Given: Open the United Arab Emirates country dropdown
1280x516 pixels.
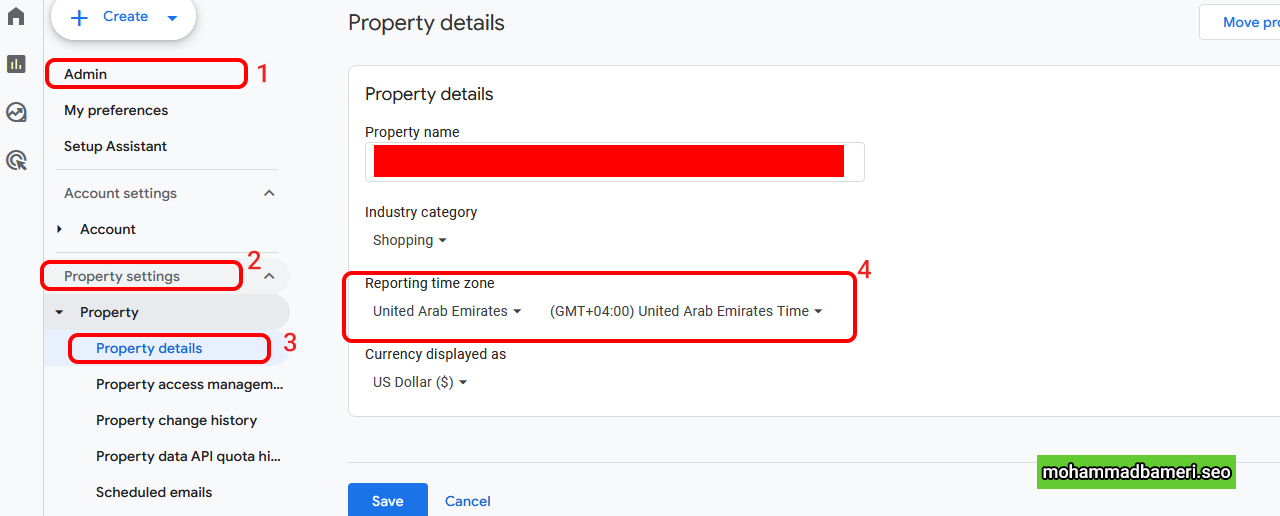Looking at the screenshot, I should coord(447,311).
